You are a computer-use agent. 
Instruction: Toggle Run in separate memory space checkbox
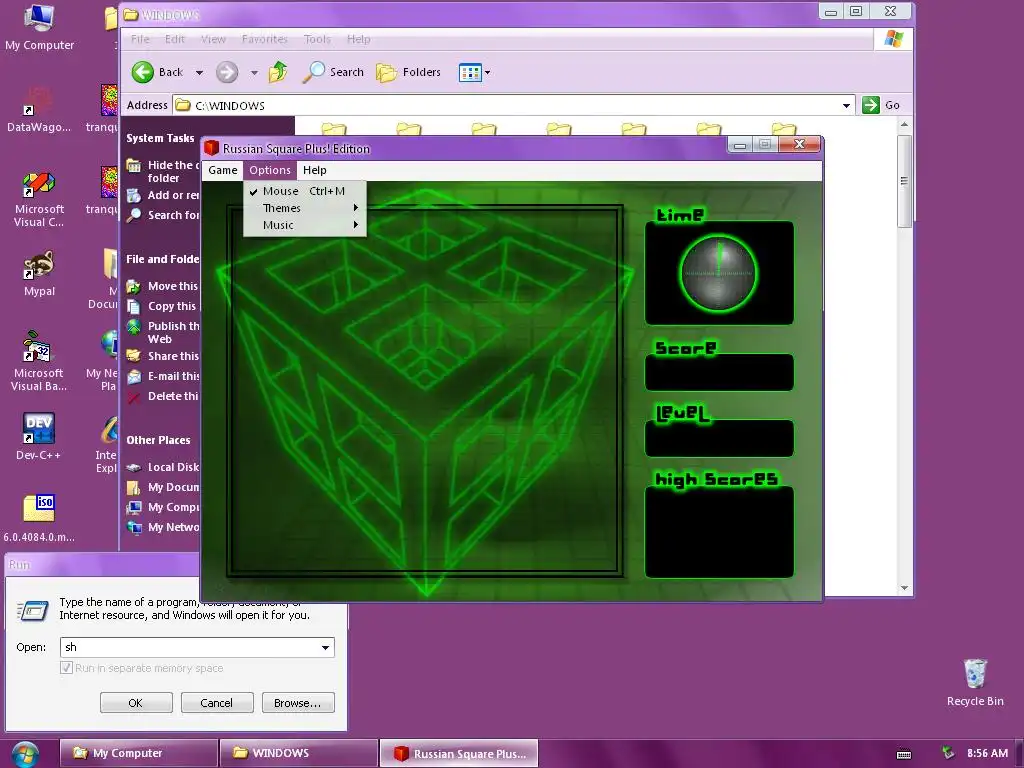(x=66, y=668)
